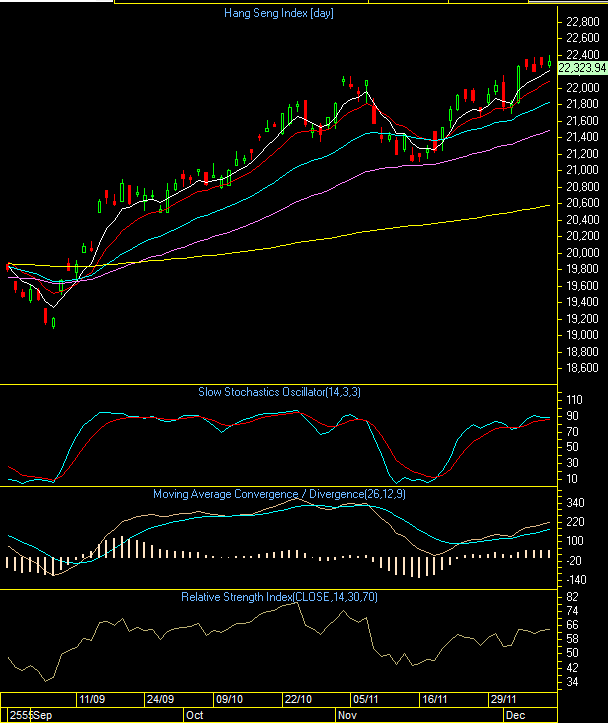Click the Oct month label

click(195, 715)
